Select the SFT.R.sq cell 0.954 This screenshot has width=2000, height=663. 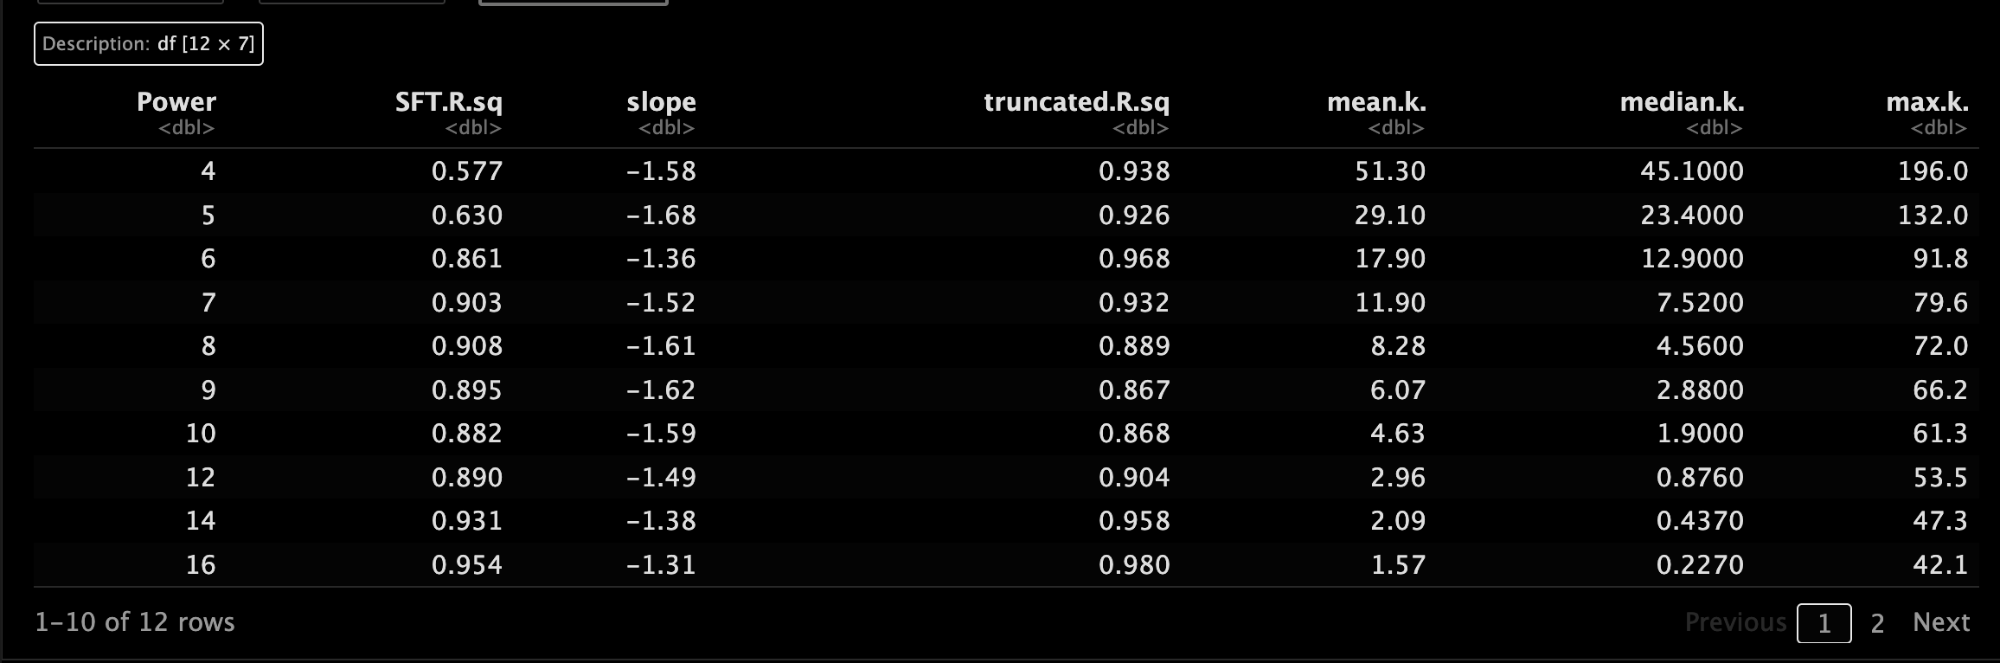467,565
